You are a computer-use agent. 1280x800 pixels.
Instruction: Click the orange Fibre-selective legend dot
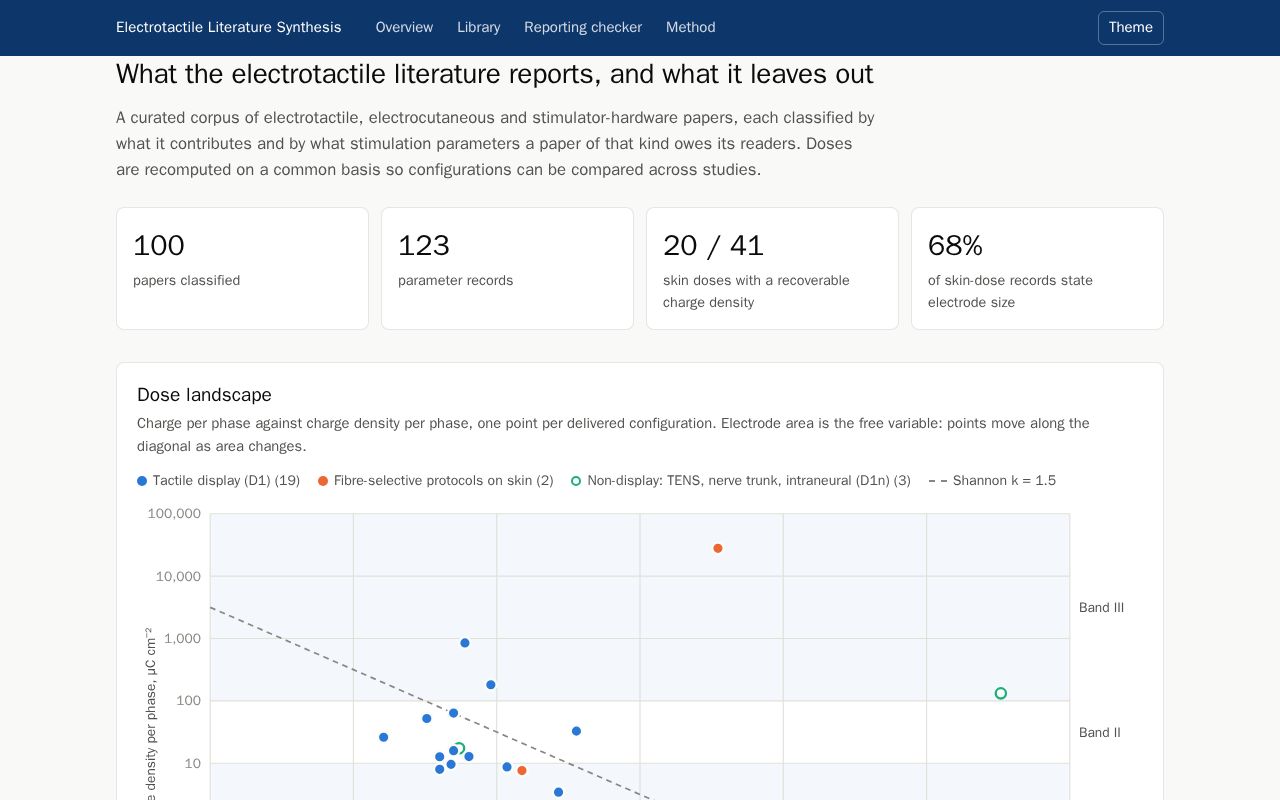pos(323,481)
